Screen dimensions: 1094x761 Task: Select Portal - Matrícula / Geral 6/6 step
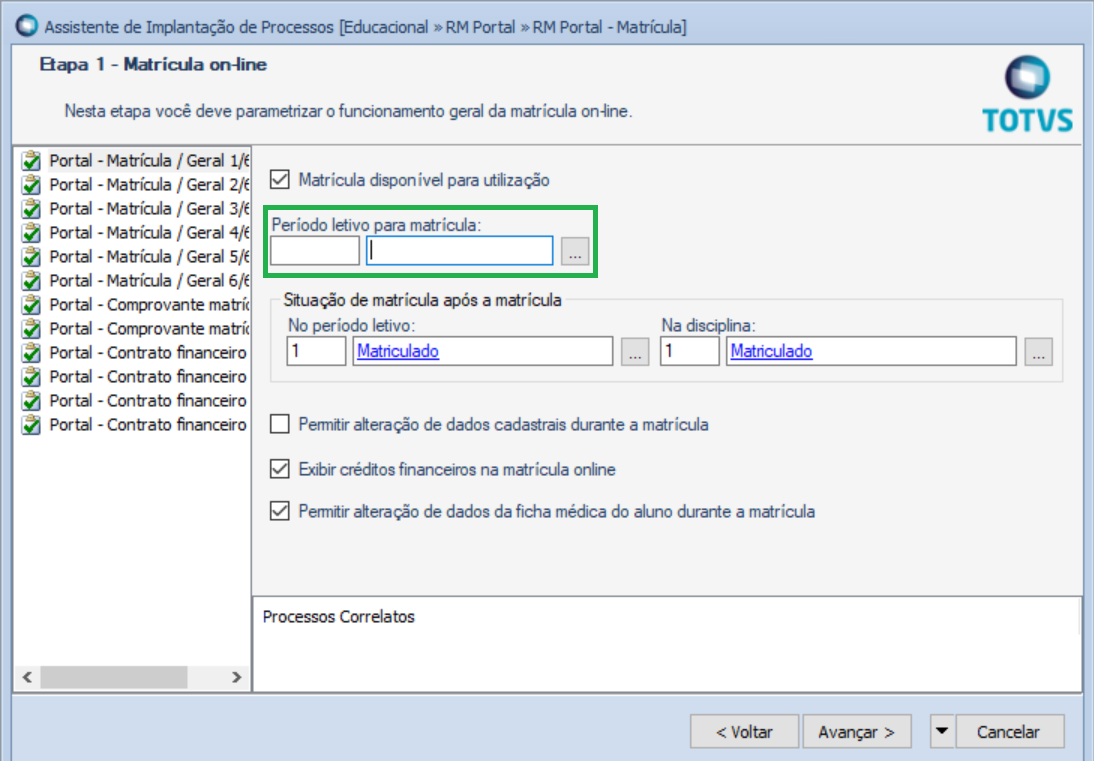coord(149,280)
